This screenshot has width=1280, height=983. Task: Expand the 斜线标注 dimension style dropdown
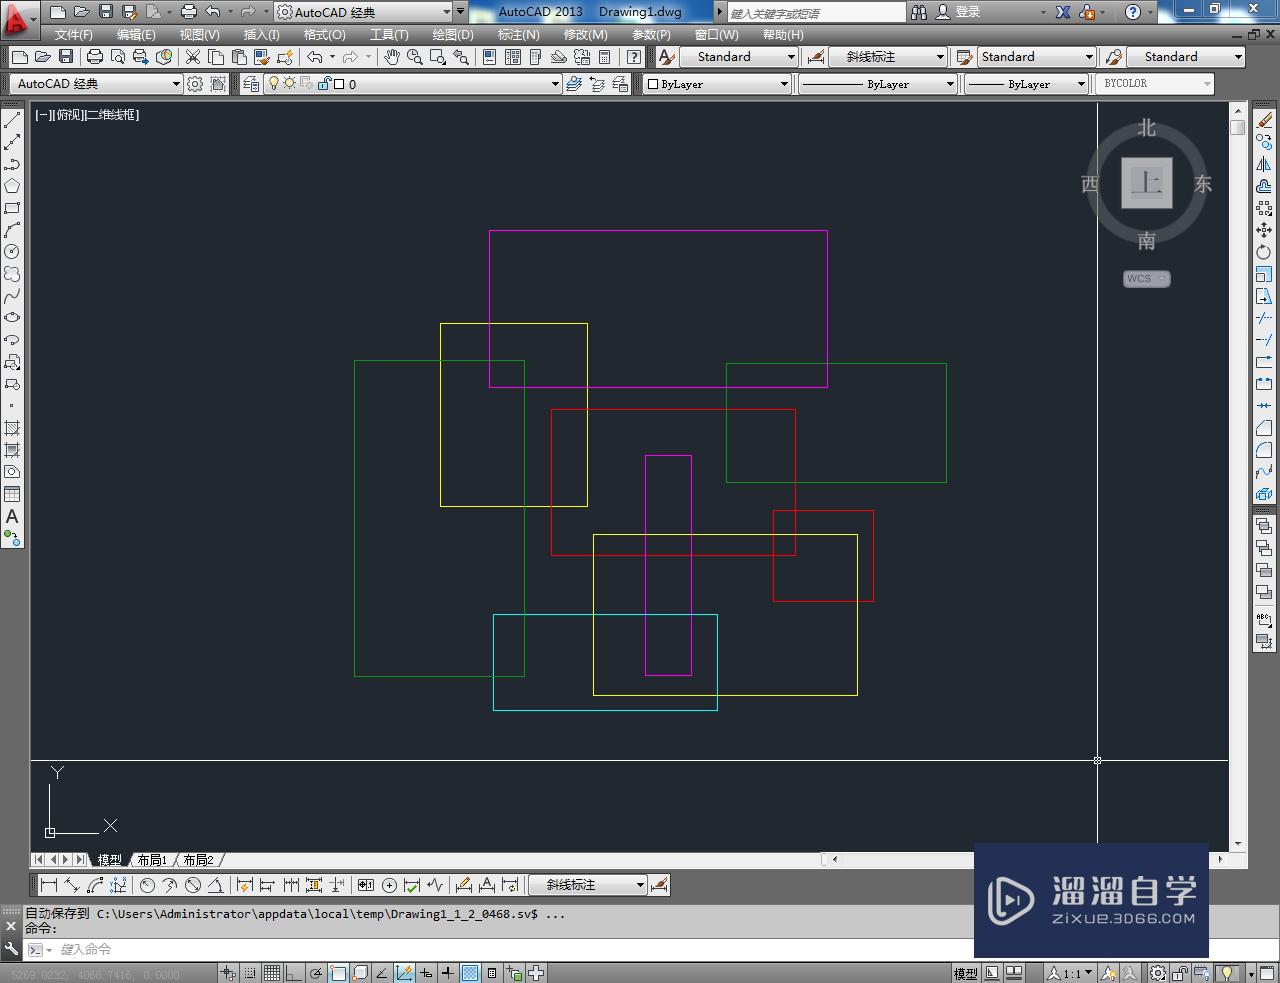pos(938,56)
